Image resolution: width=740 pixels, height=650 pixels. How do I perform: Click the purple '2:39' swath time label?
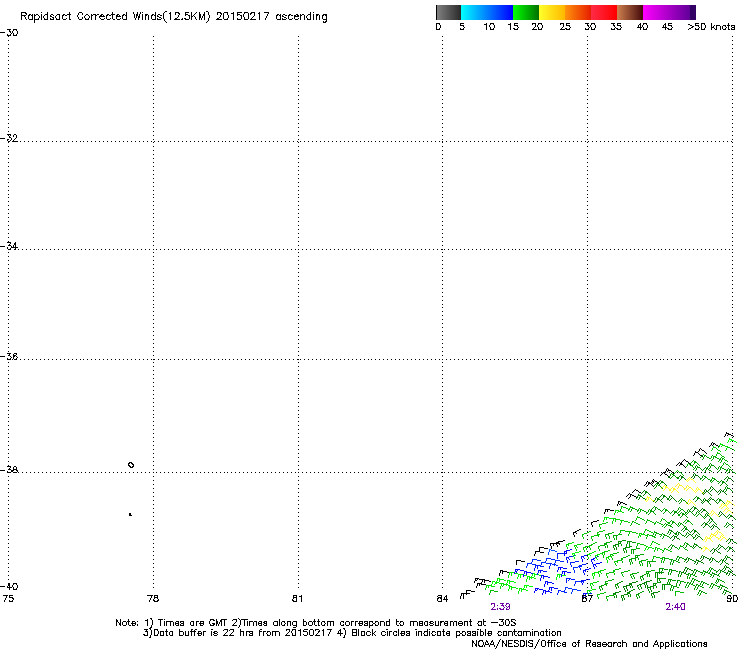pos(500,607)
